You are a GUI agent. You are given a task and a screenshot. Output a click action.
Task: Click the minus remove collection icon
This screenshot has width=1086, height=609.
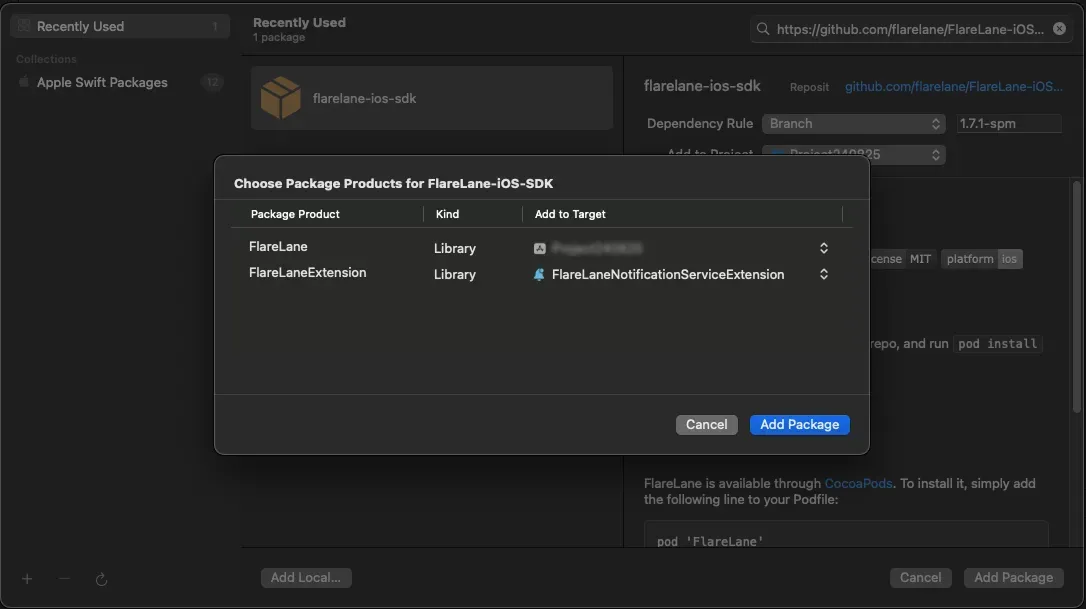coord(64,579)
